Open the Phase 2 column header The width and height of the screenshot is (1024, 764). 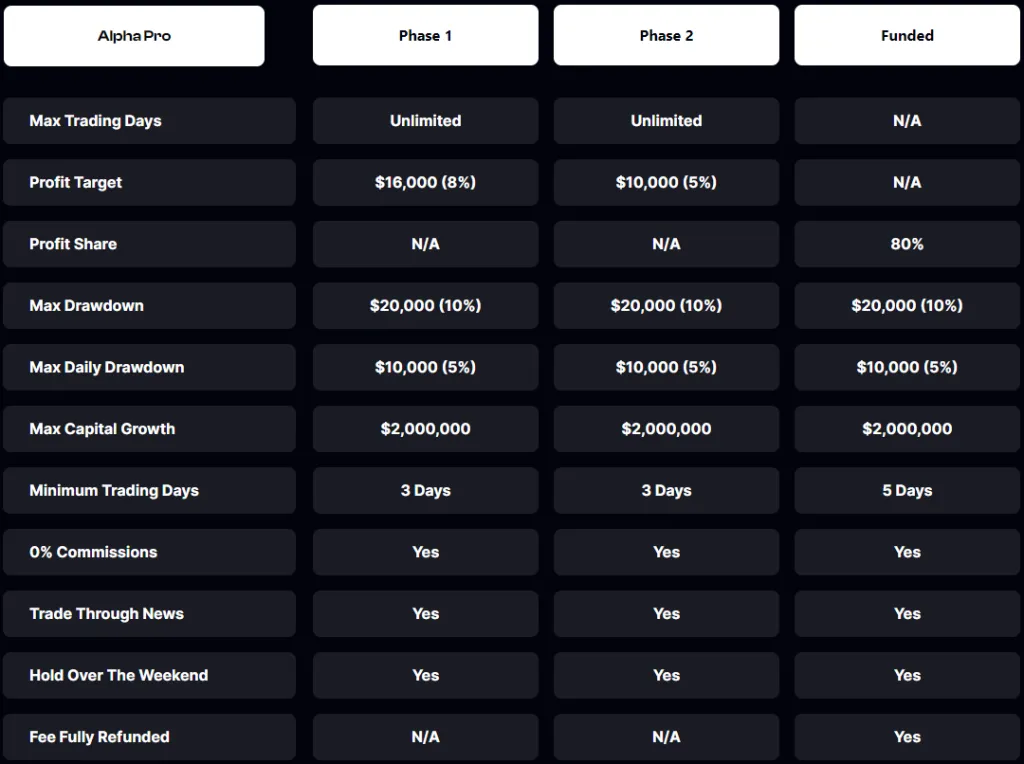click(x=666, y=34)
